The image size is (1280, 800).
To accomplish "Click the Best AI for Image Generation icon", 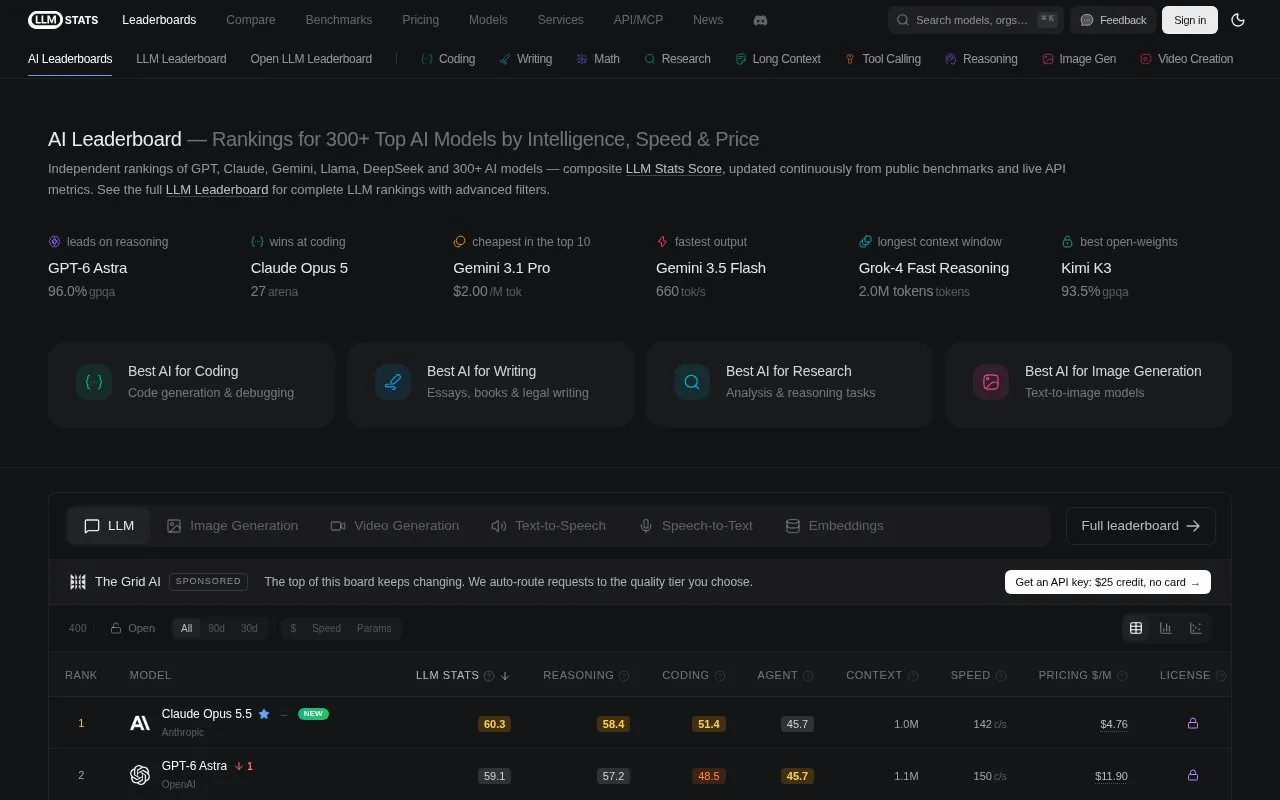I will (991, 382).
